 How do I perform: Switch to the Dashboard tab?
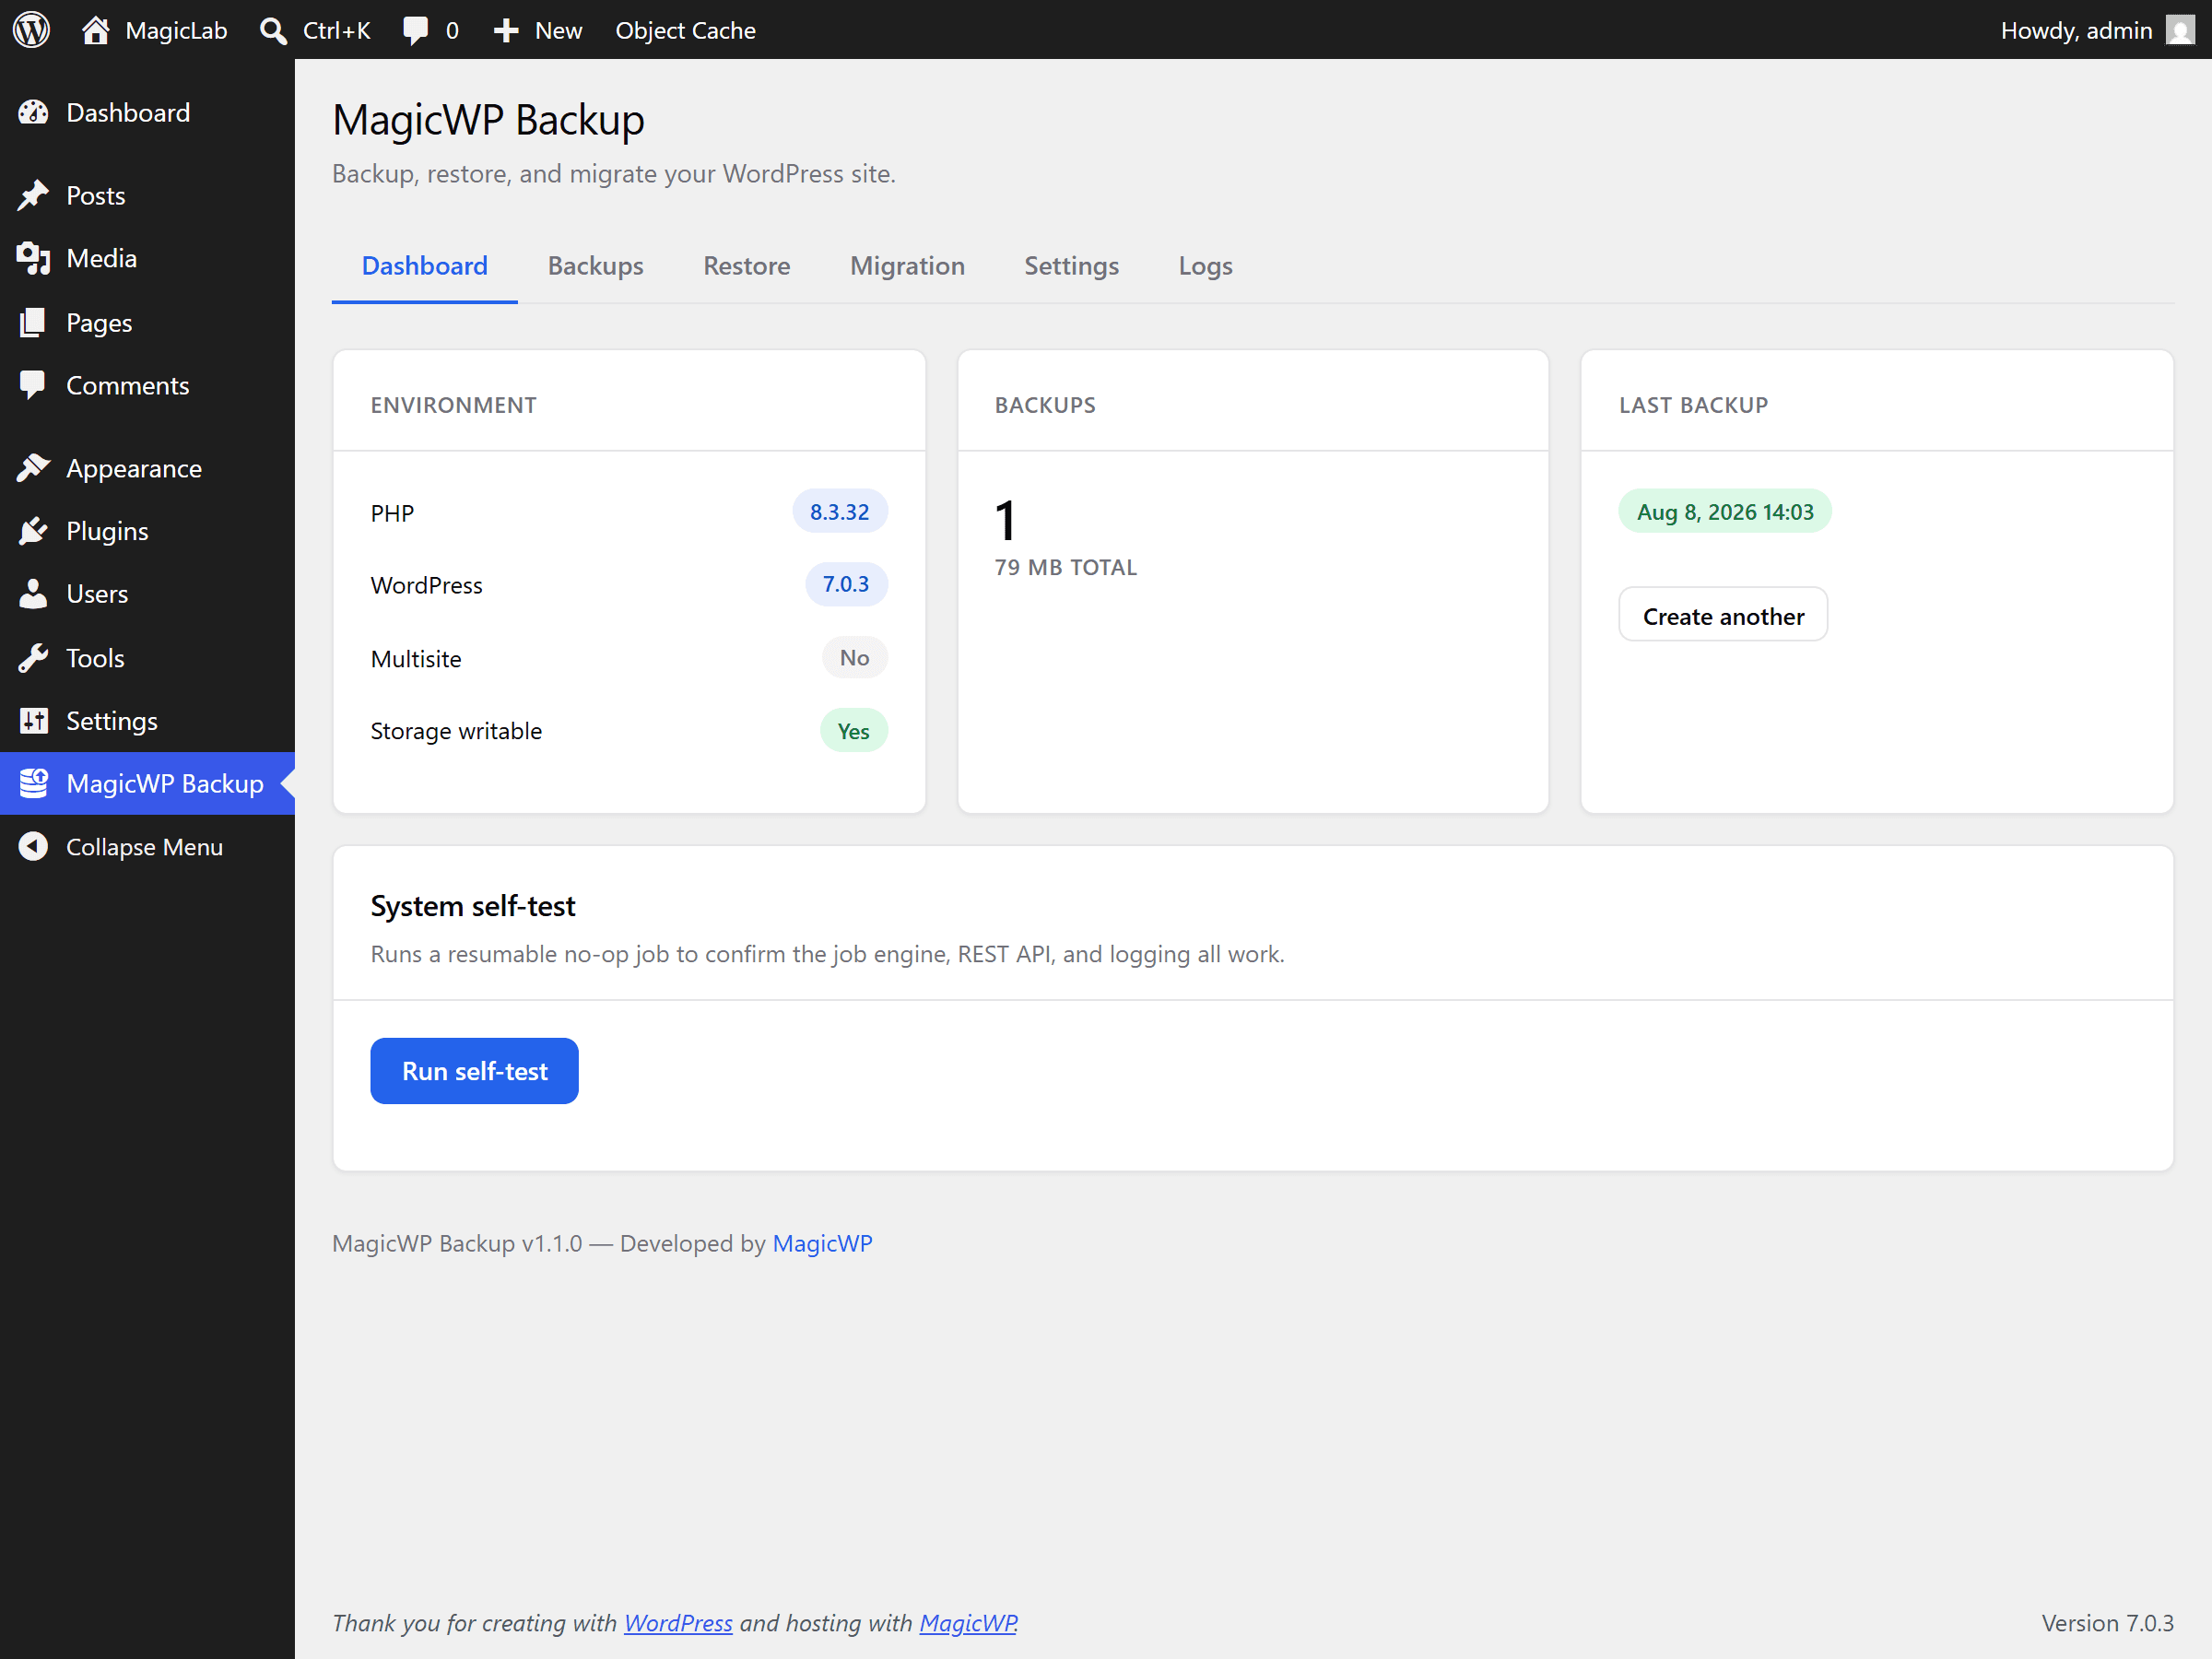tap(425, 265)
